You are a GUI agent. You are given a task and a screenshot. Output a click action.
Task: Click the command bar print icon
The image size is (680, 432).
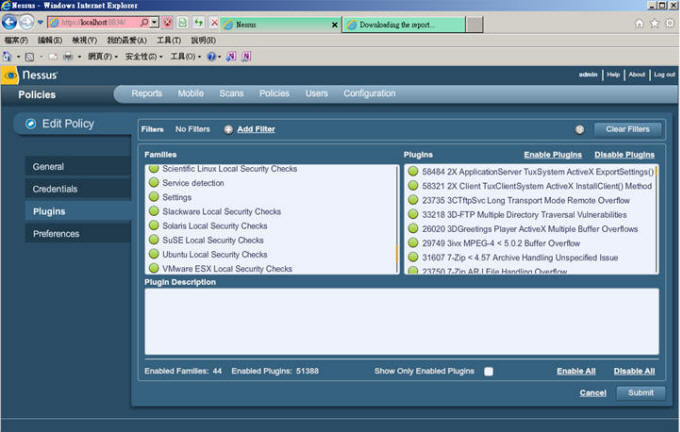pos(68,57)
